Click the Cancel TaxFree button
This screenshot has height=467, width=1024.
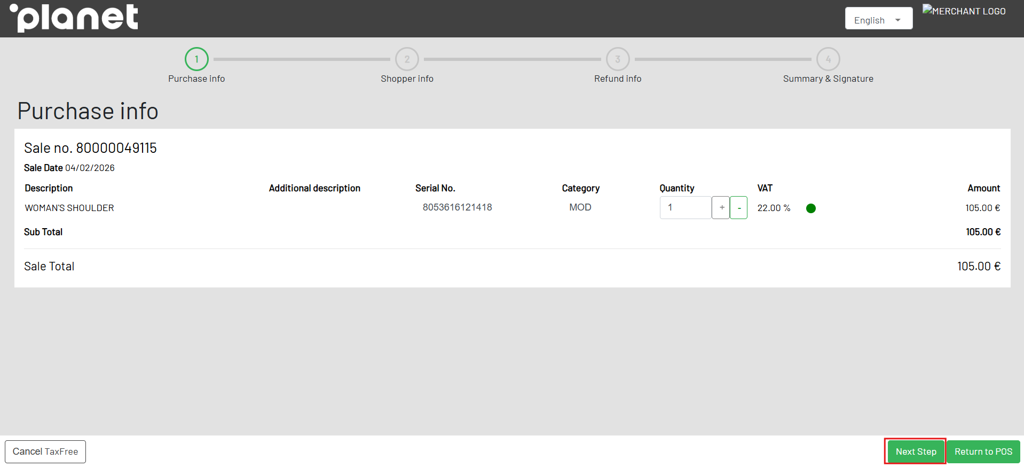tap(46, 451)
